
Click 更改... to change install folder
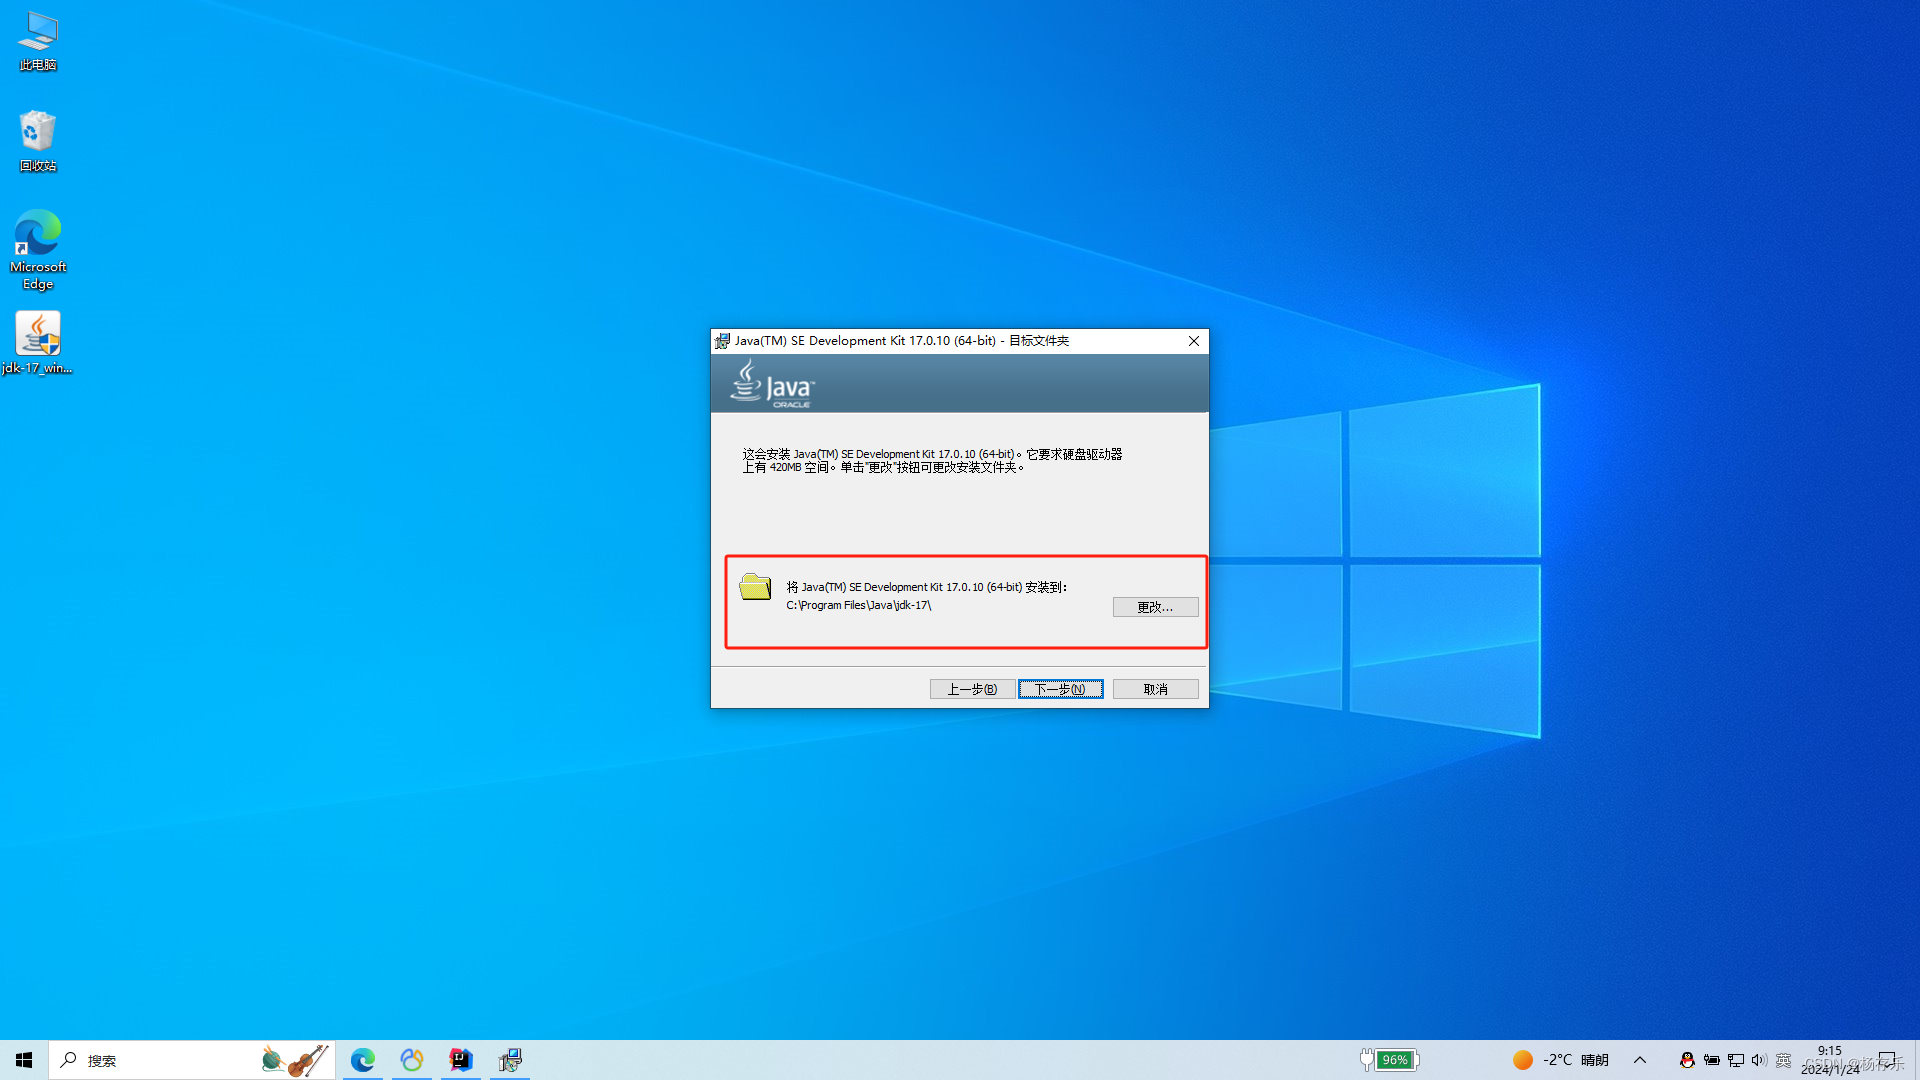tap(1155, 607)
